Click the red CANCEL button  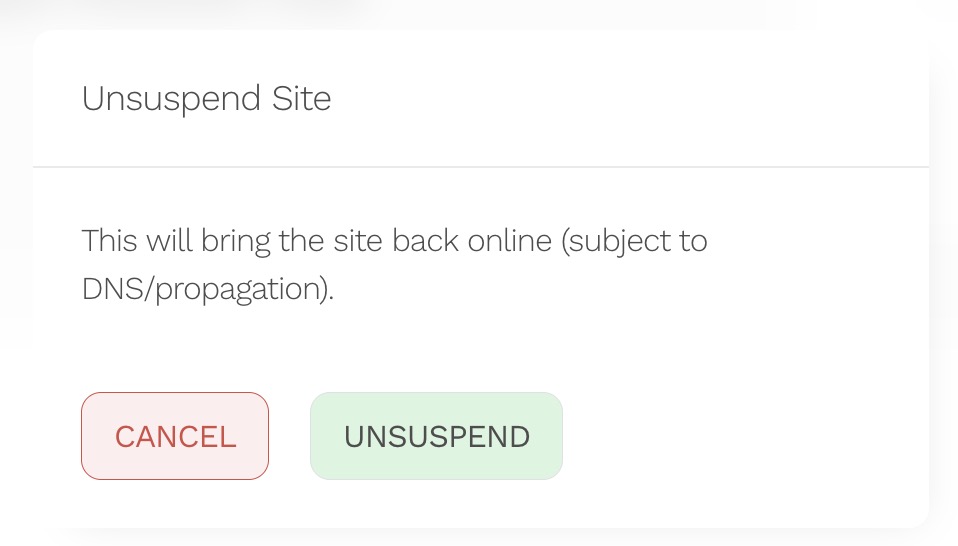click(x=175, y=436)
